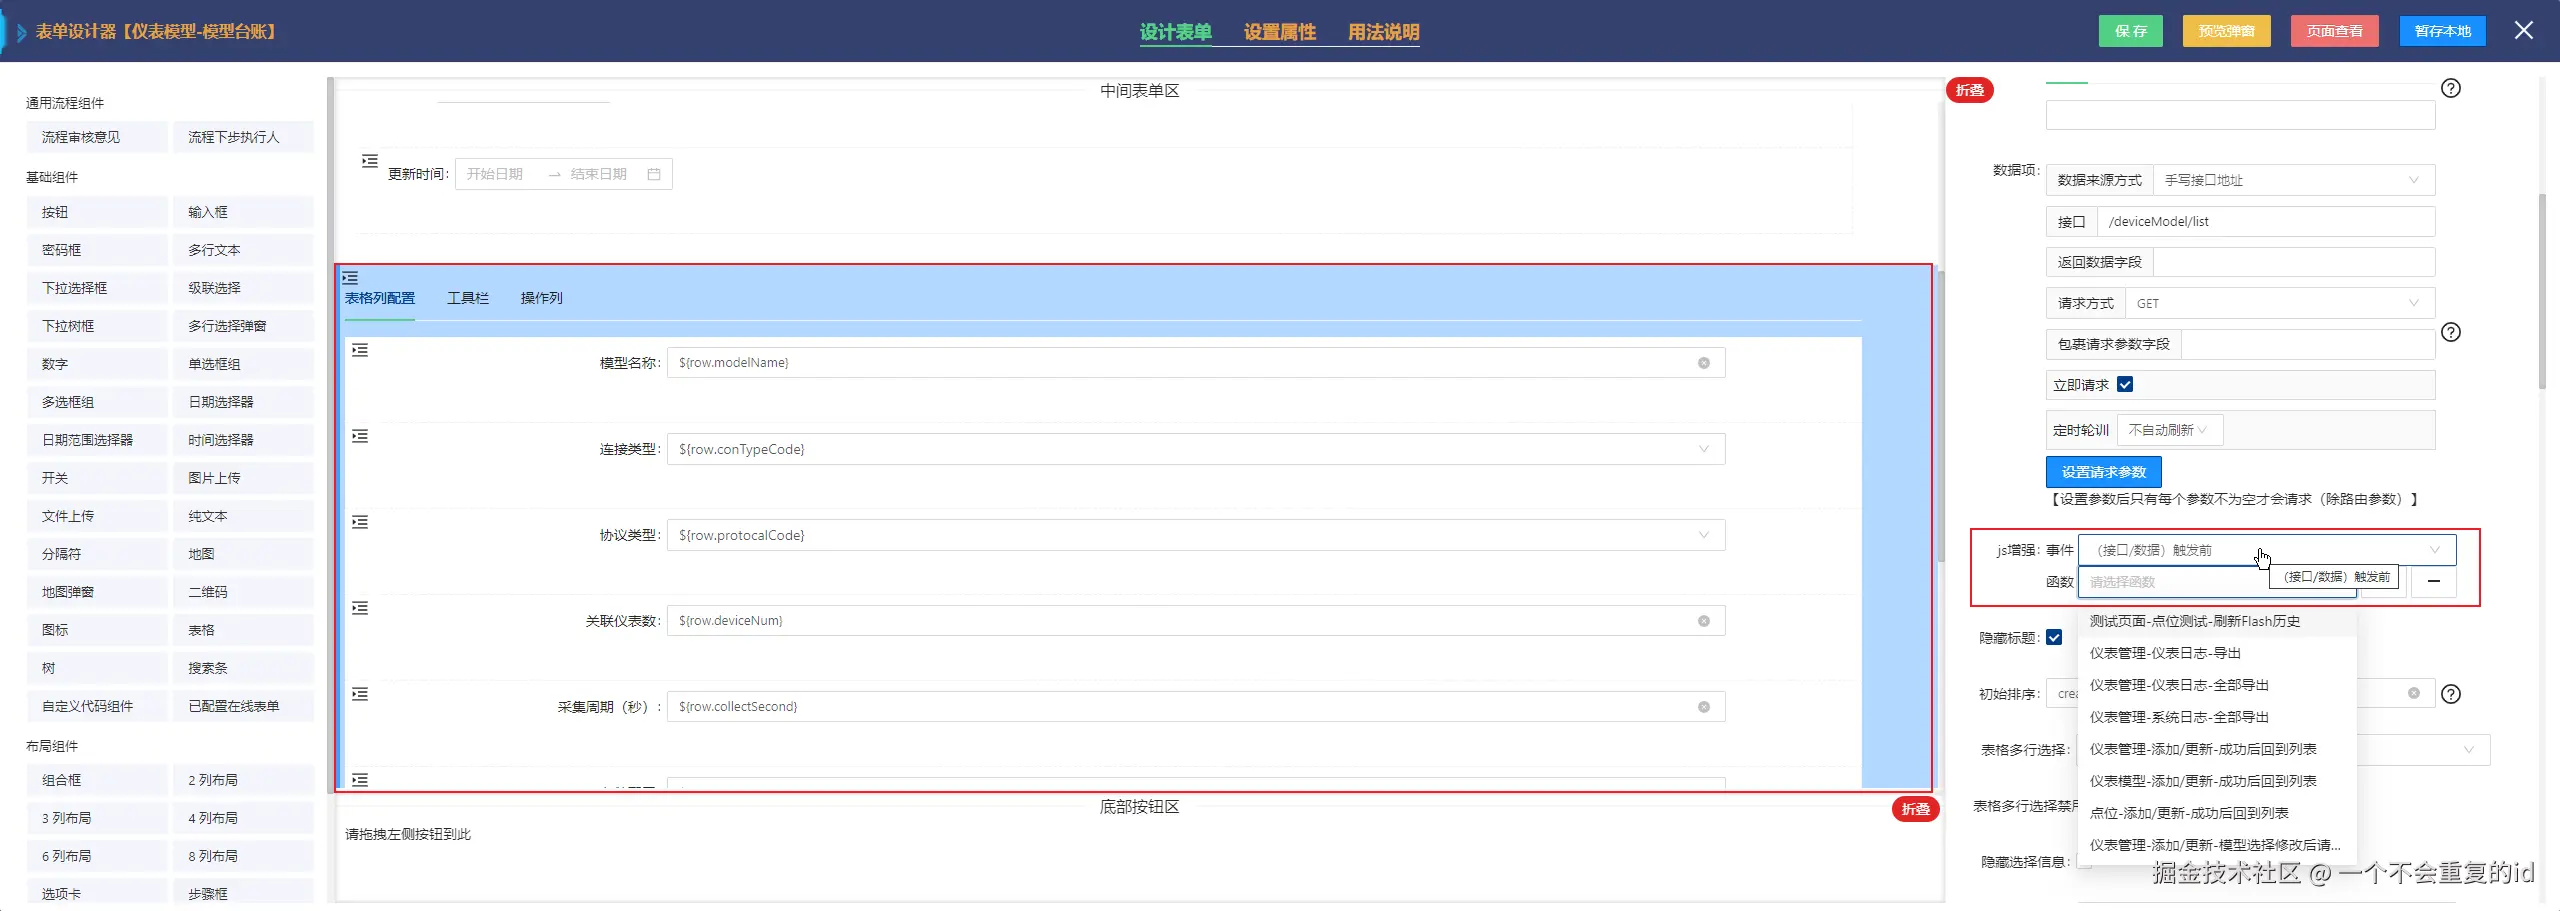The width and height of the screenshot is (2560, 911).
Task: Click the minus button next to 函数 selector
Action: point(2434,581)
